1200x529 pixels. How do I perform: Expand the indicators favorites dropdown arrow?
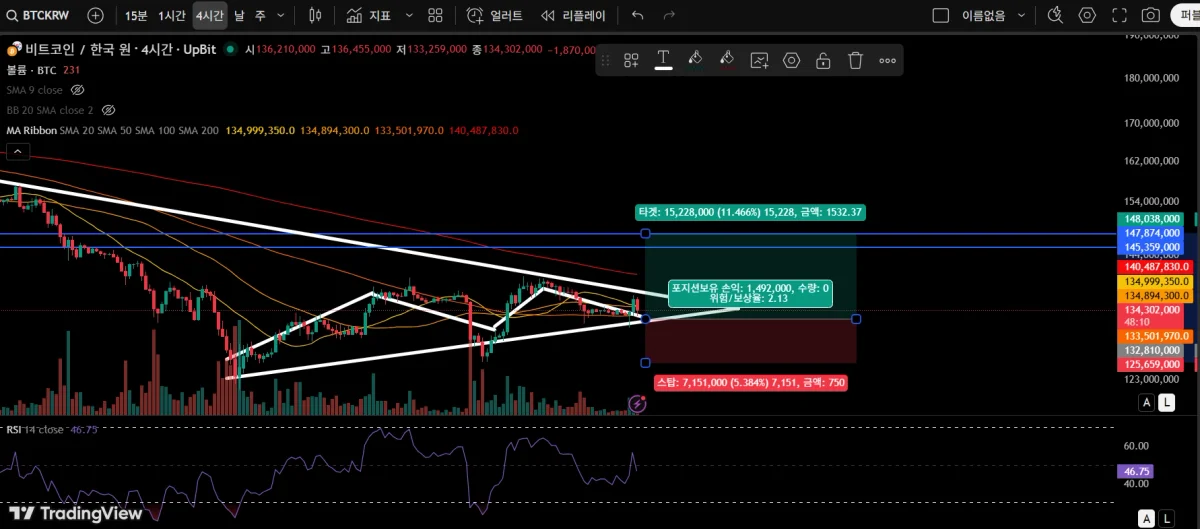point(409,15)
